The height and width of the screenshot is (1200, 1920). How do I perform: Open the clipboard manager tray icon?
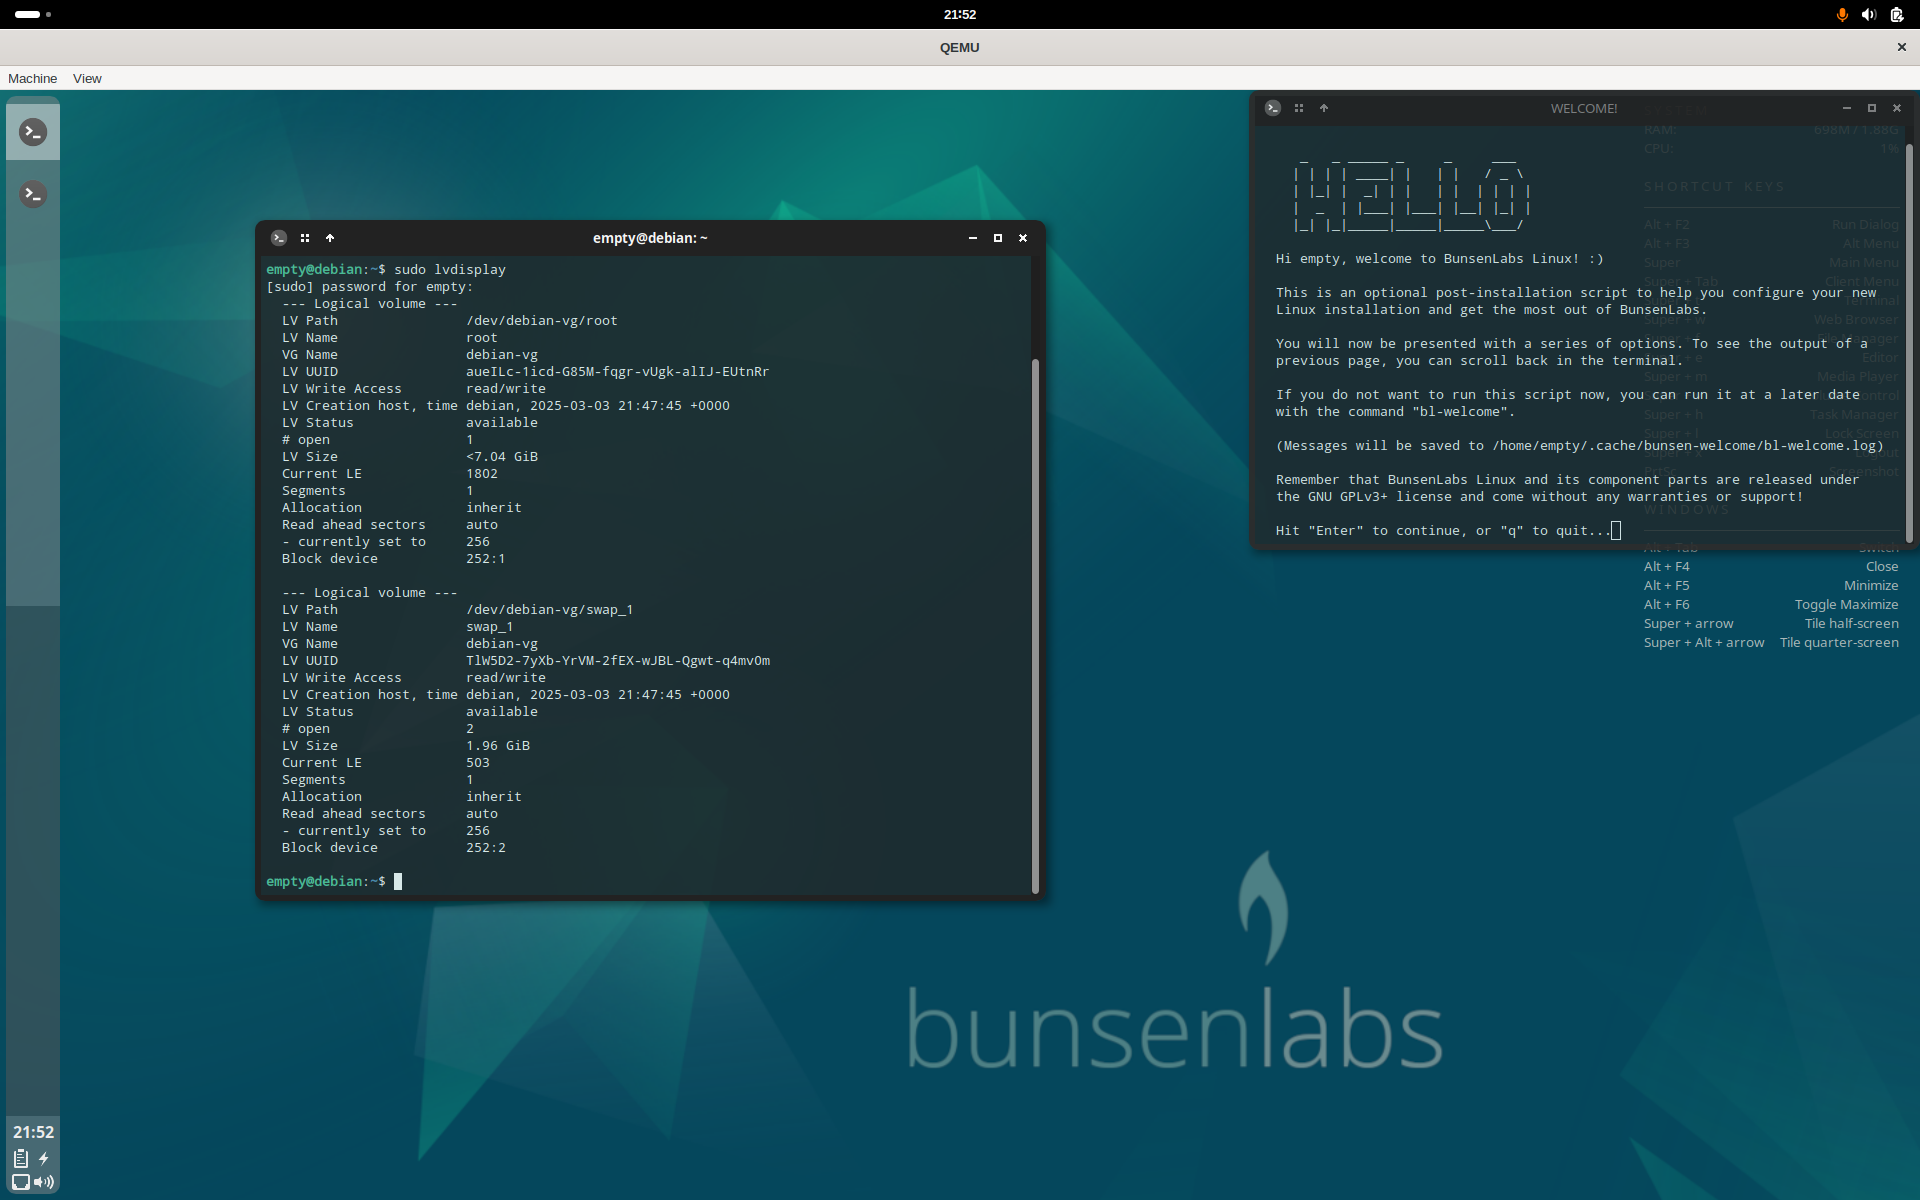(x=21, y=1158)
